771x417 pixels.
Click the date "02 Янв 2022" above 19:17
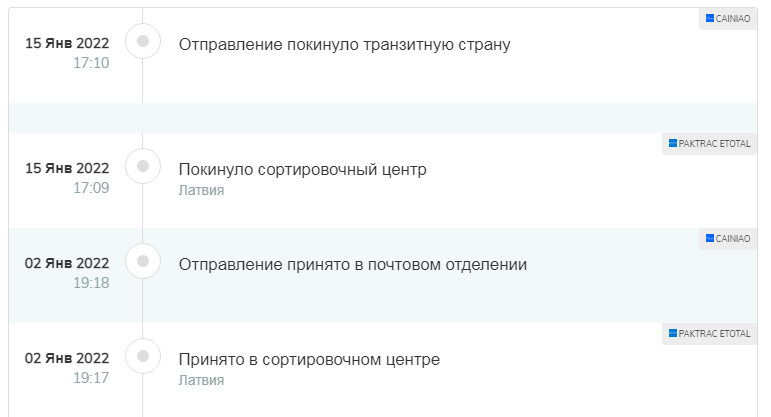[x=67, y=358]
